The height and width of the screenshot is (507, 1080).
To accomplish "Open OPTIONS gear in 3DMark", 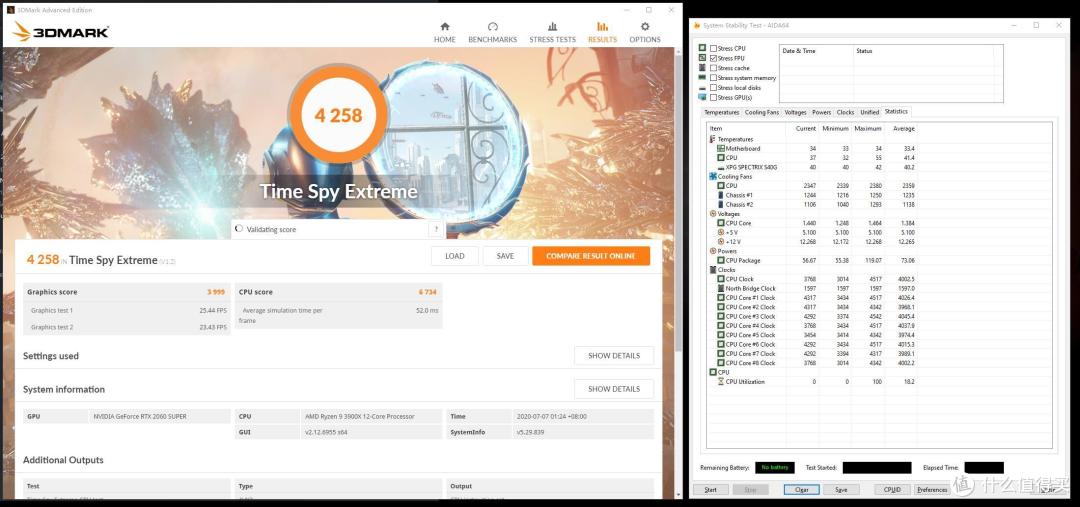I will [x=645, y=32].
